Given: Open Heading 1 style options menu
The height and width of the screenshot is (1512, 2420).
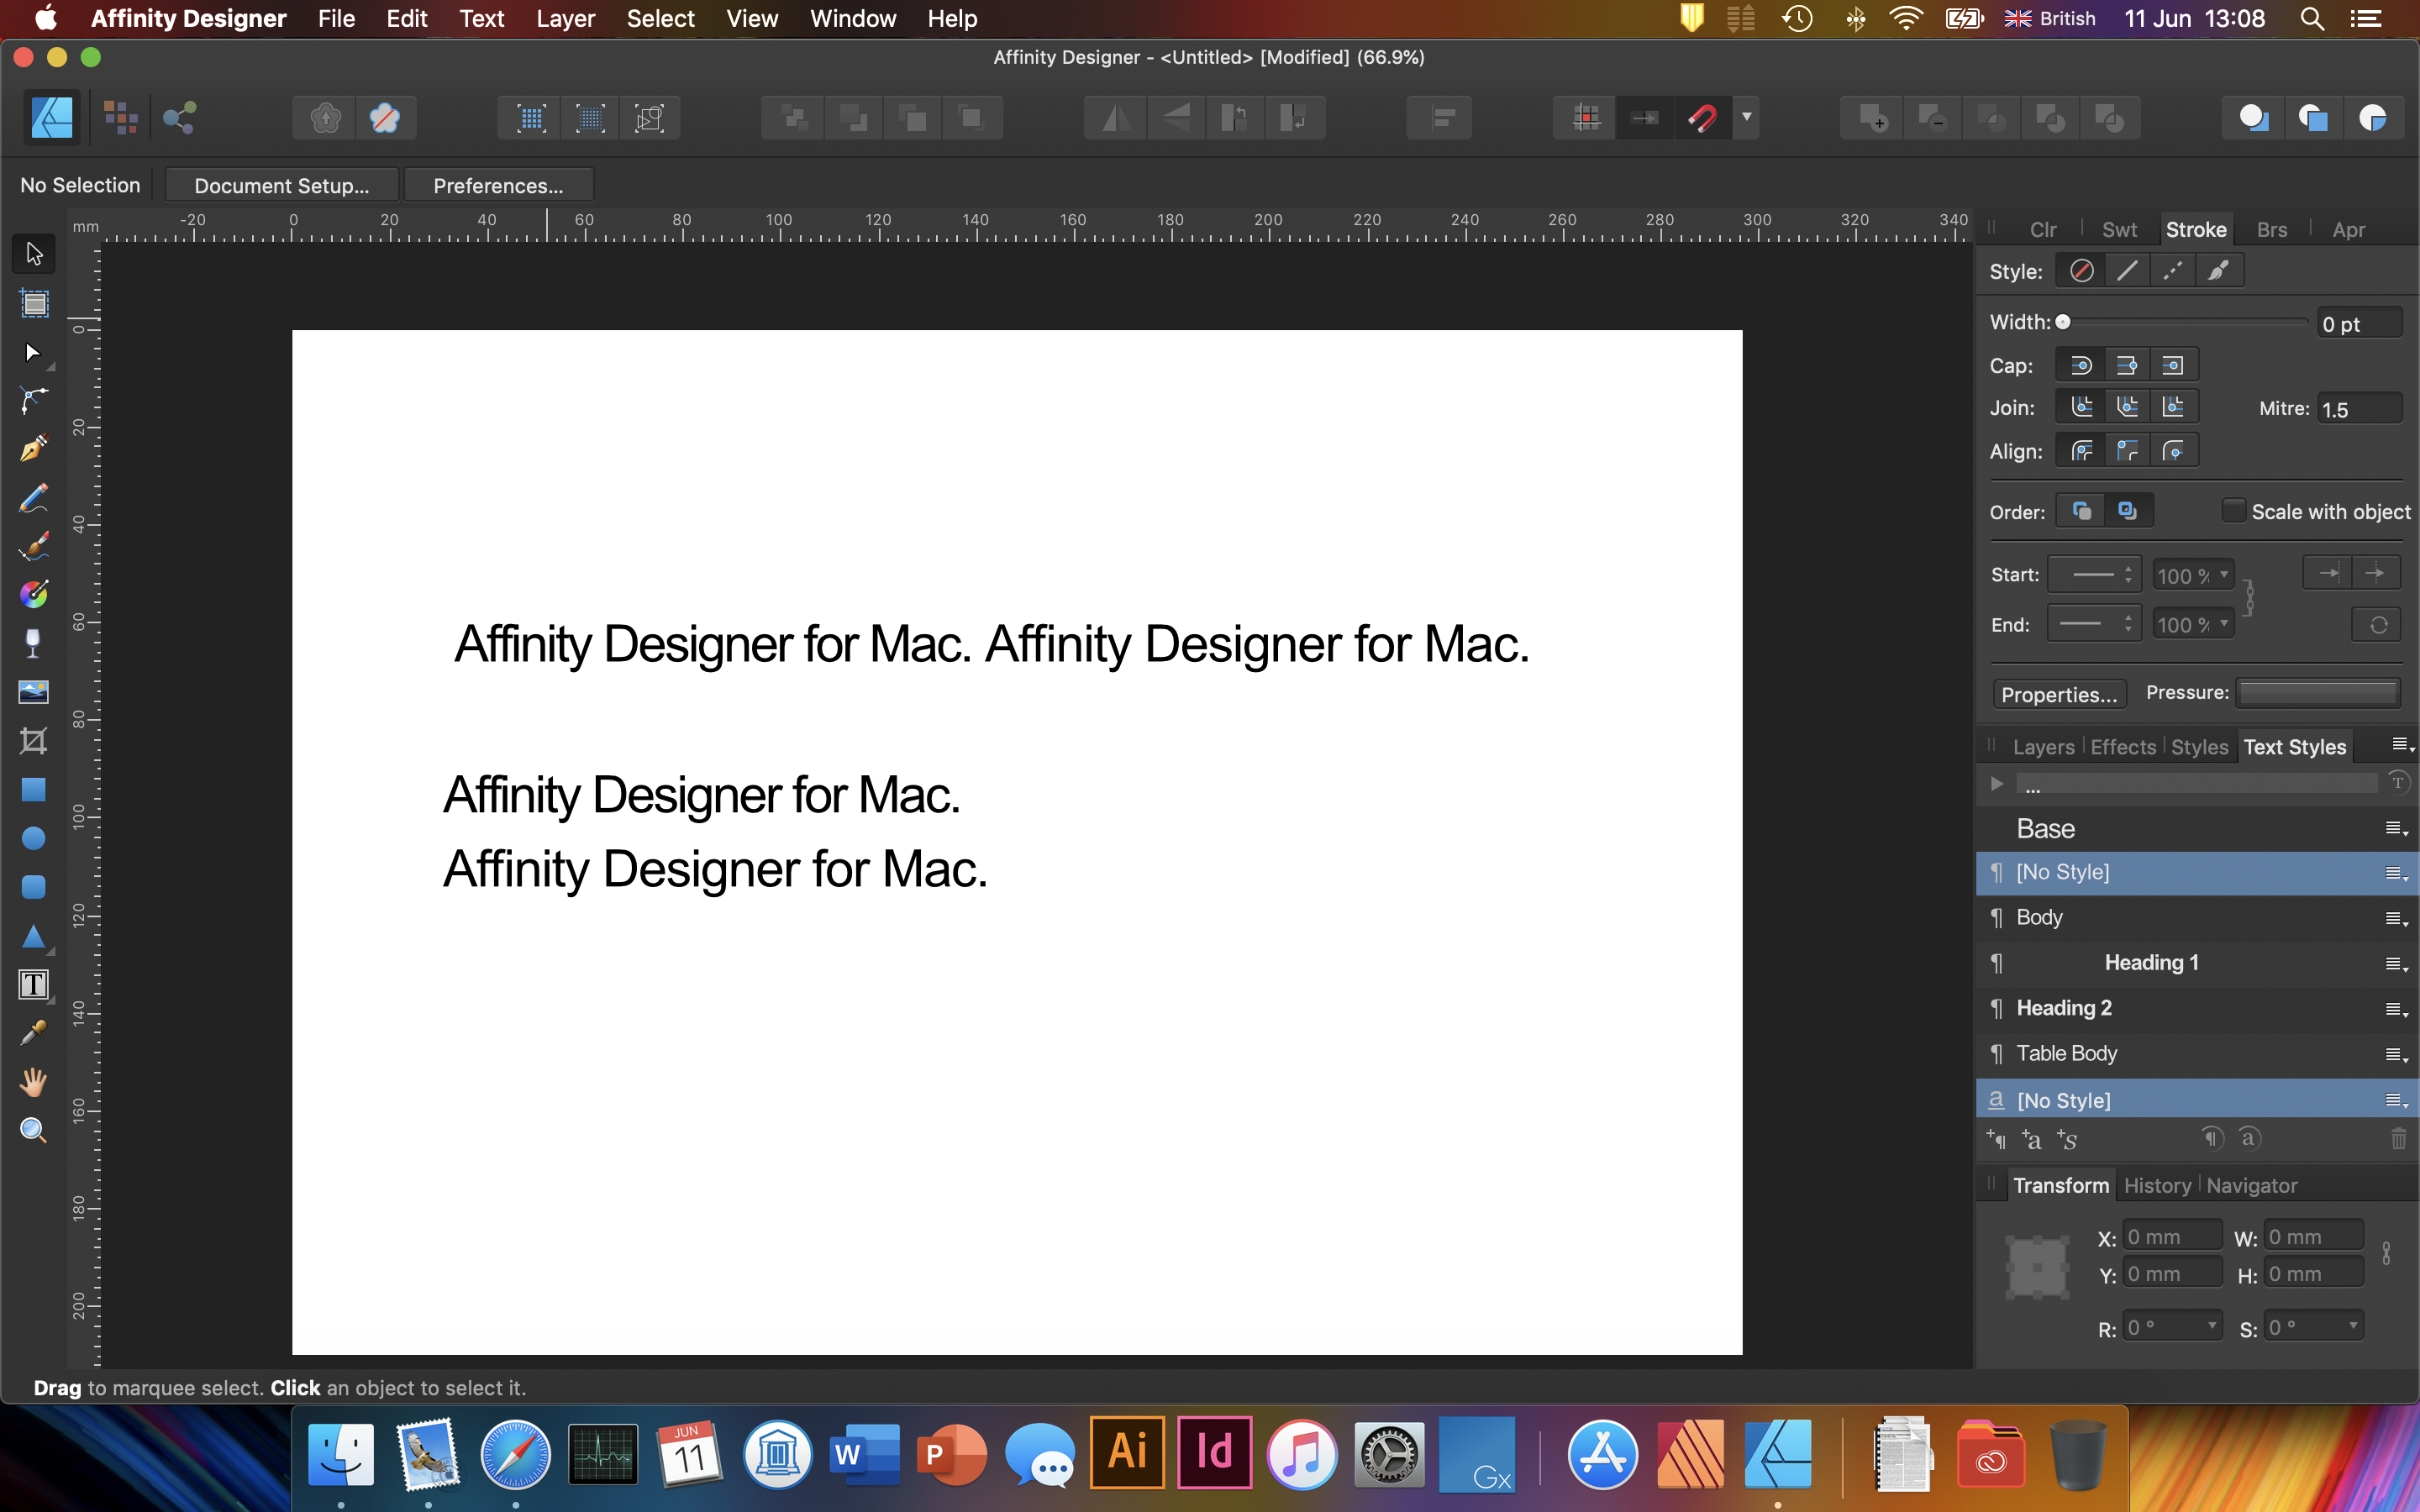Looking at the screenshot, I should pos(2396,964).
